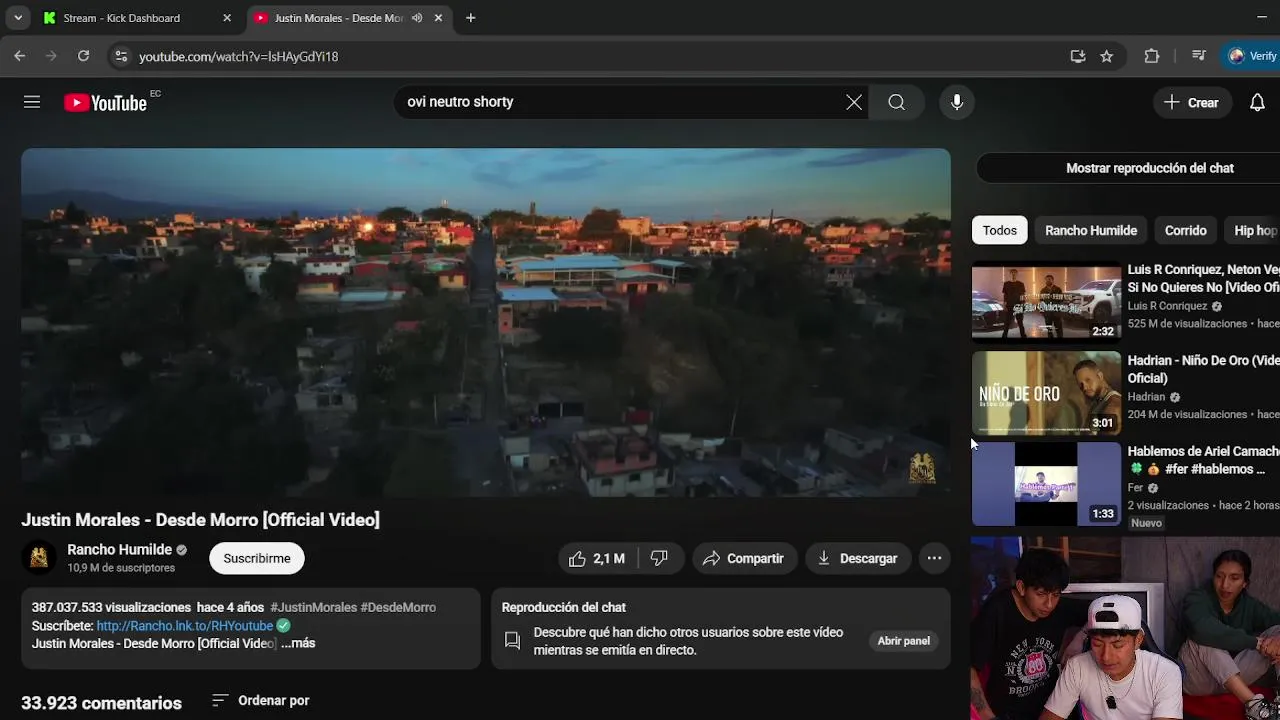
Task: Bookmark this page with star icon
Action: tap(1107, 57)
